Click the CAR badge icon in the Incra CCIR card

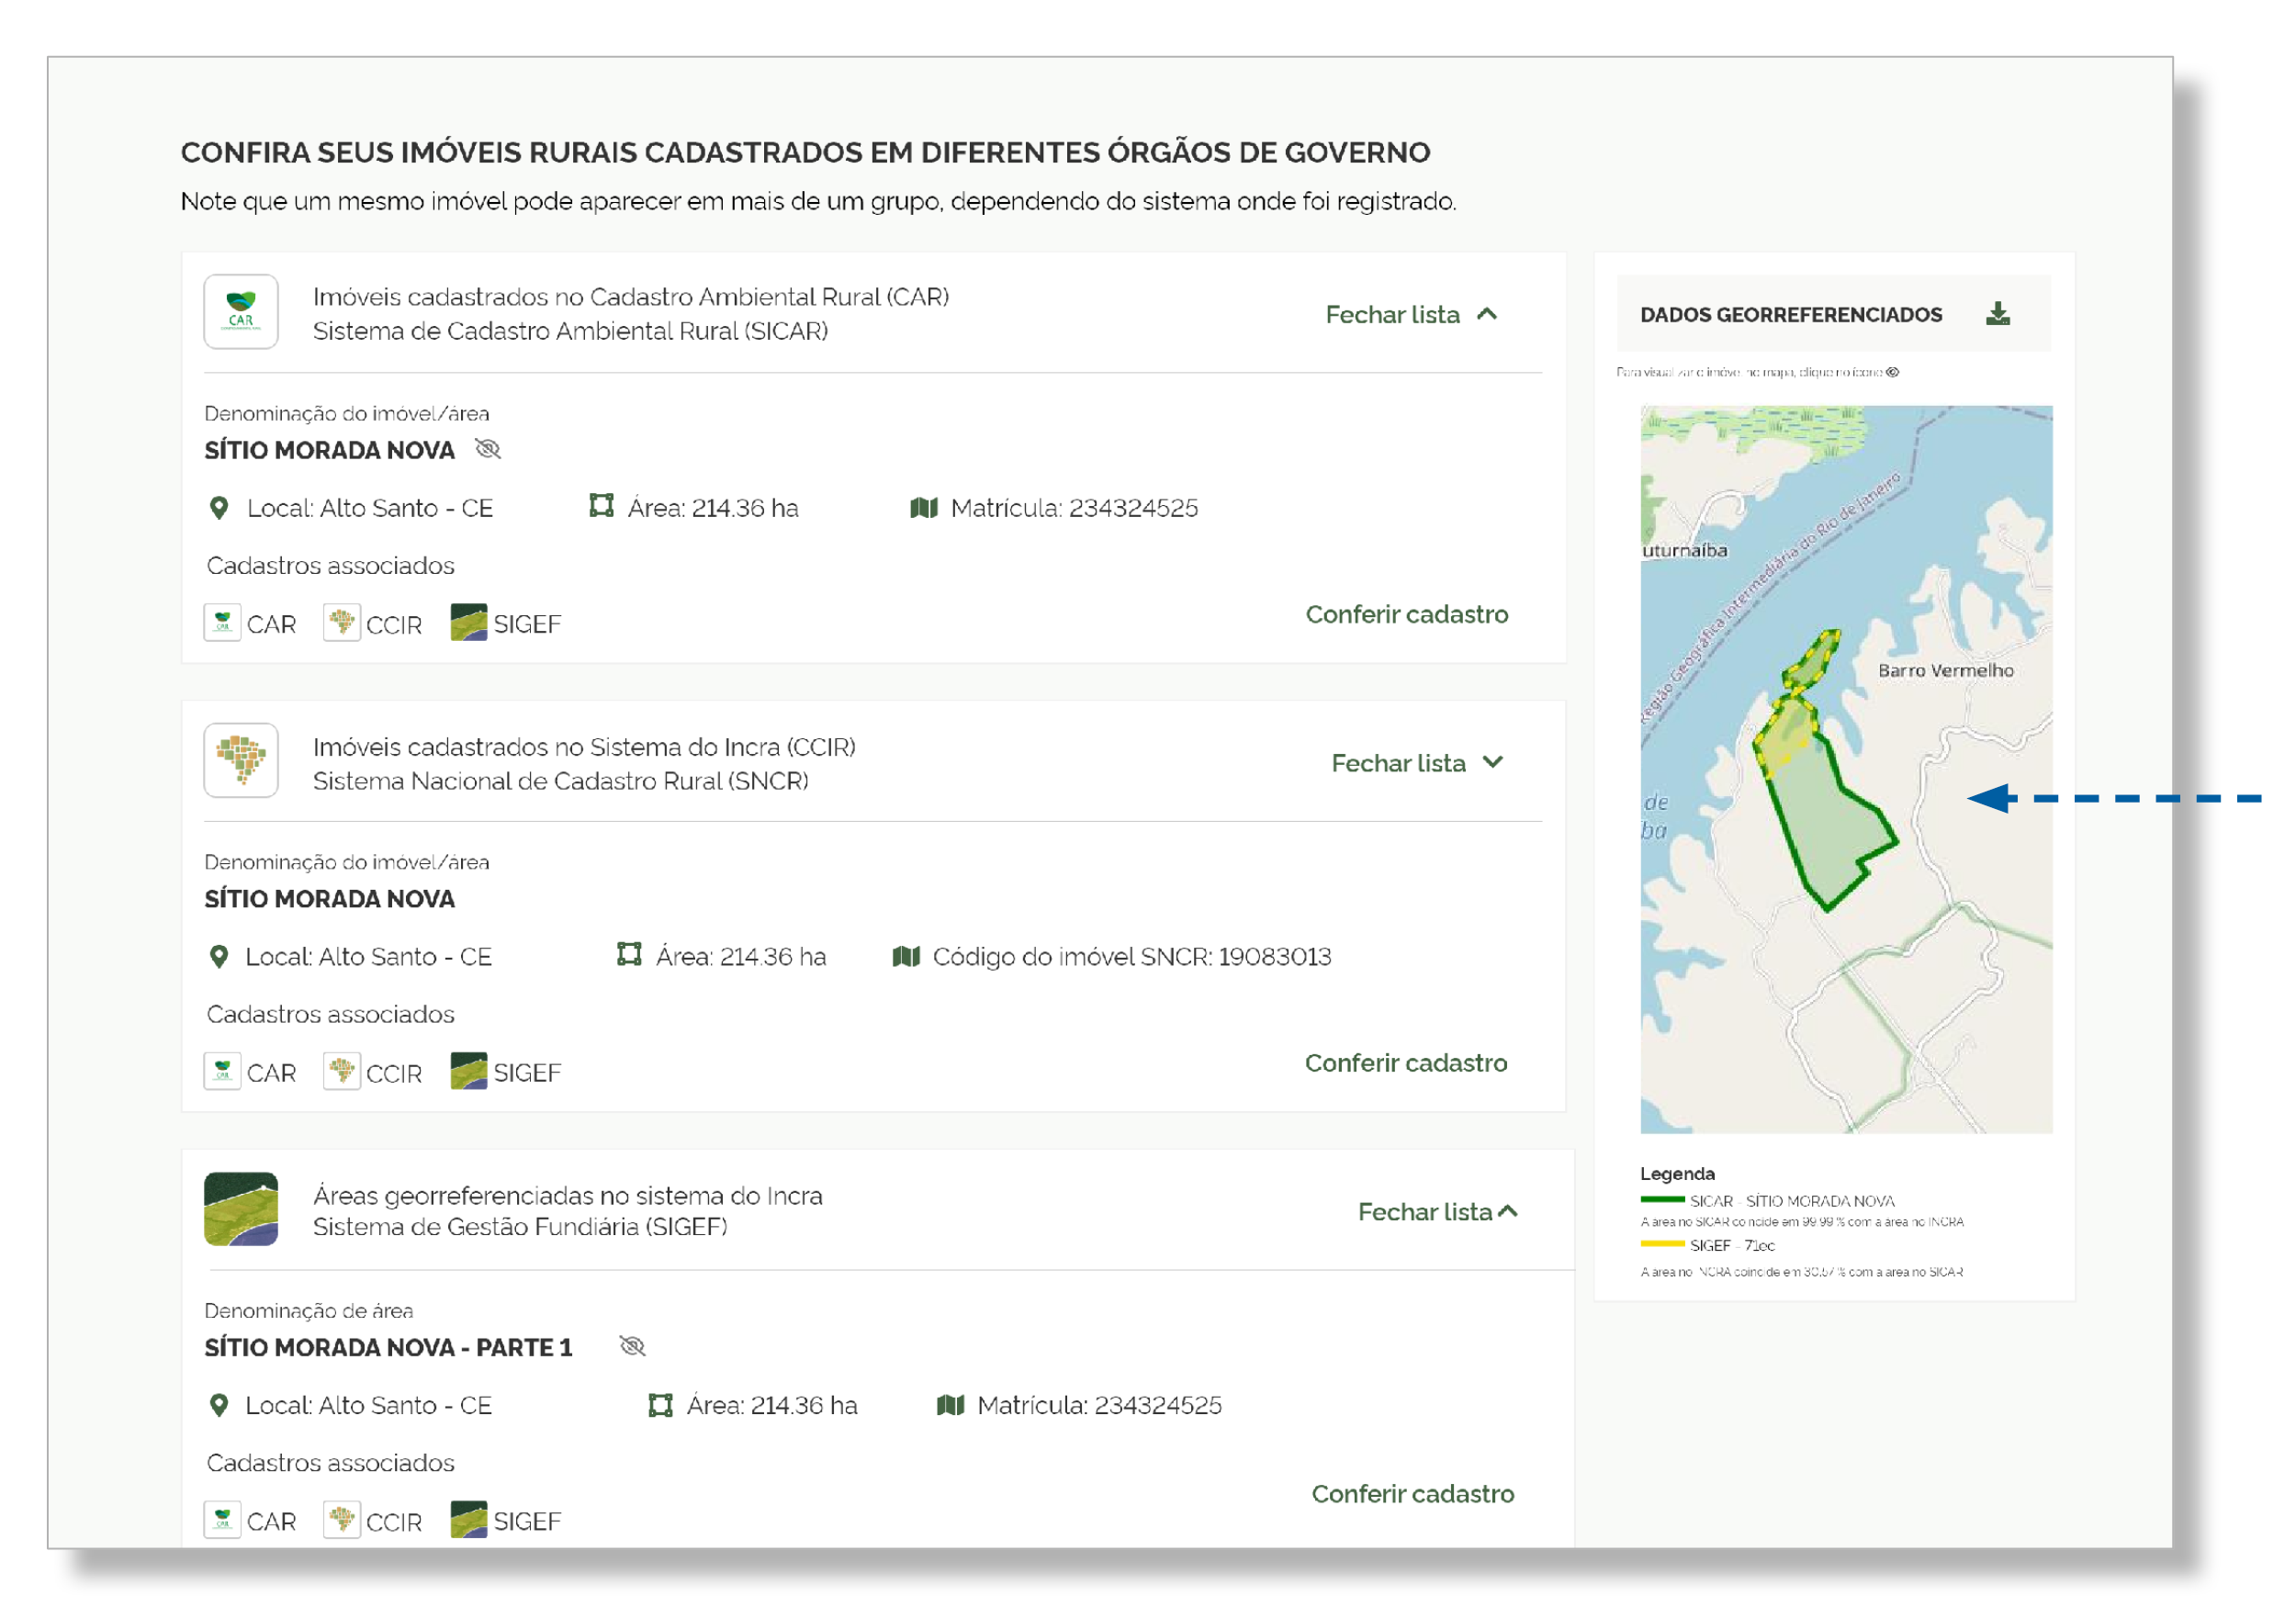point(222,1072)
